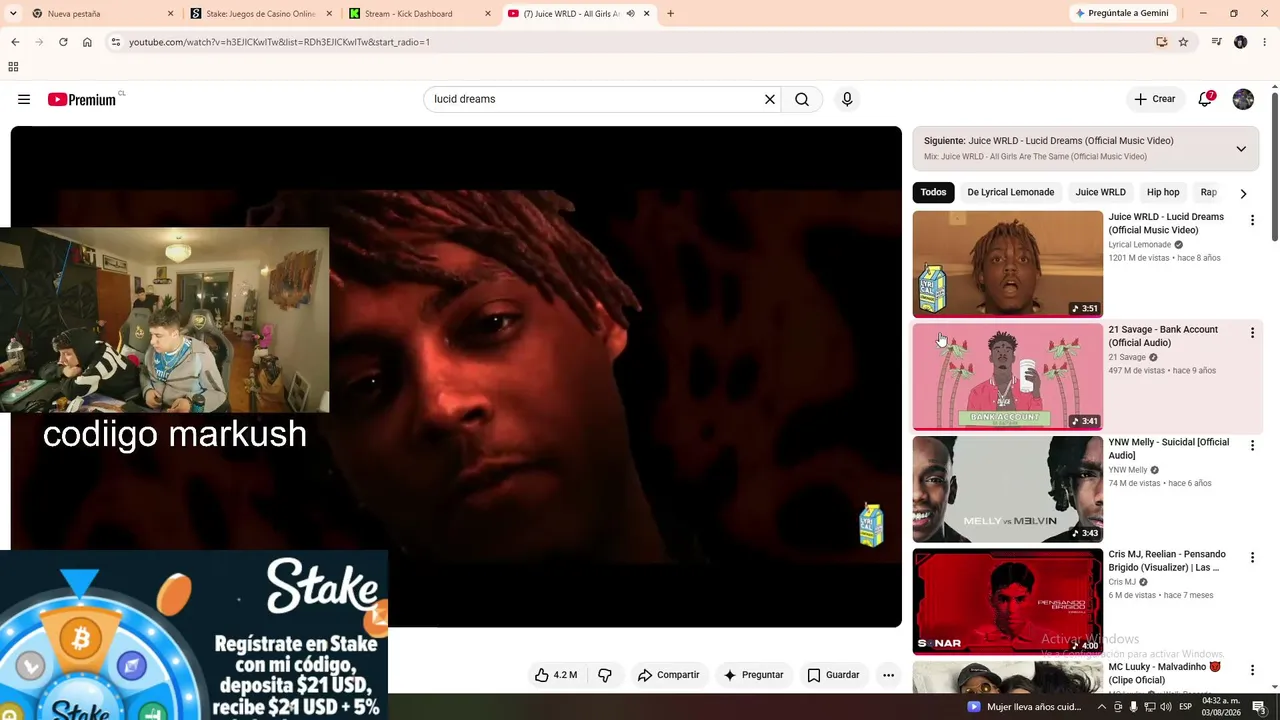
Task: Open 21 Savage channel link
Action: click(1127, 357)
